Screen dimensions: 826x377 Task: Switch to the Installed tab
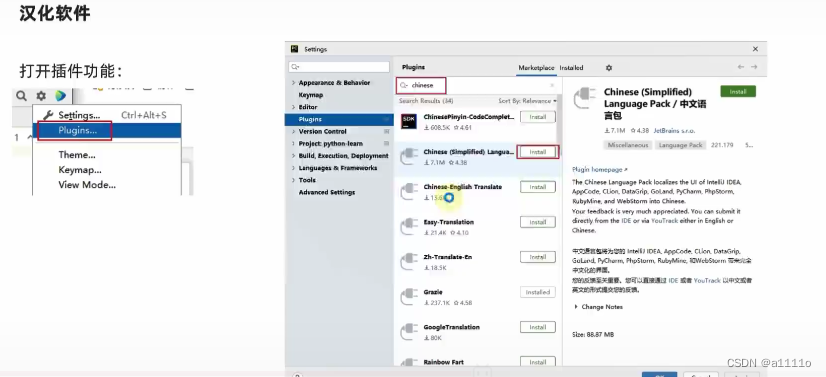[x=571, y=68]
